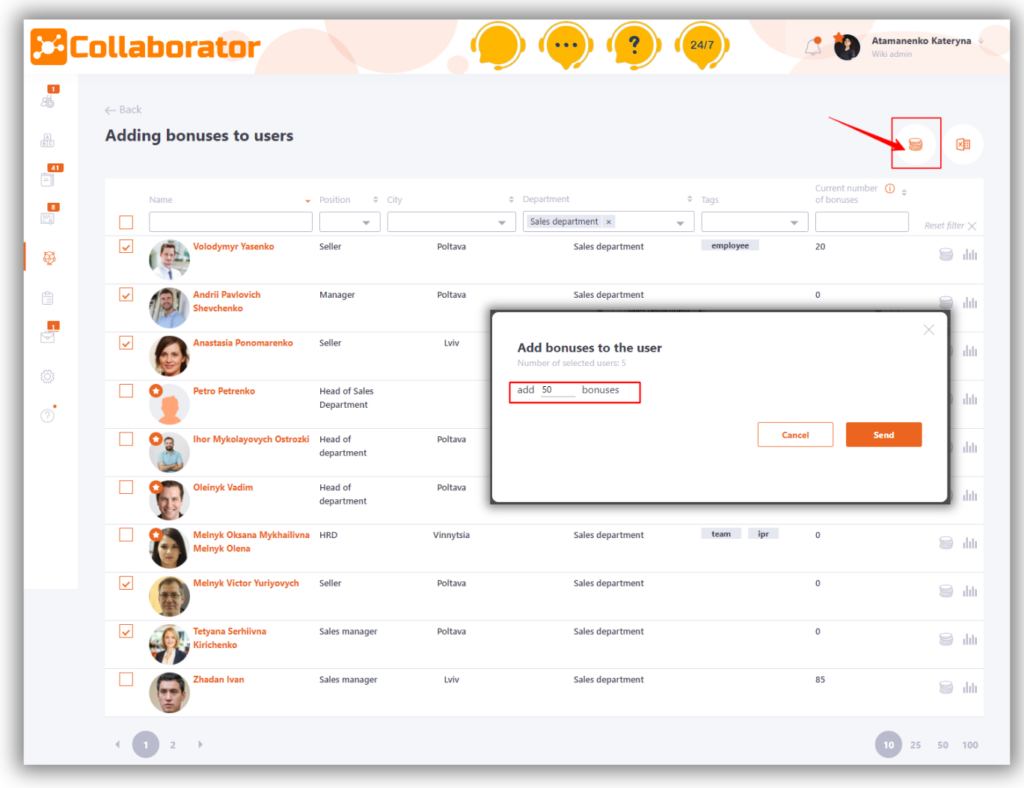Sort by Position column

point(376,200)
